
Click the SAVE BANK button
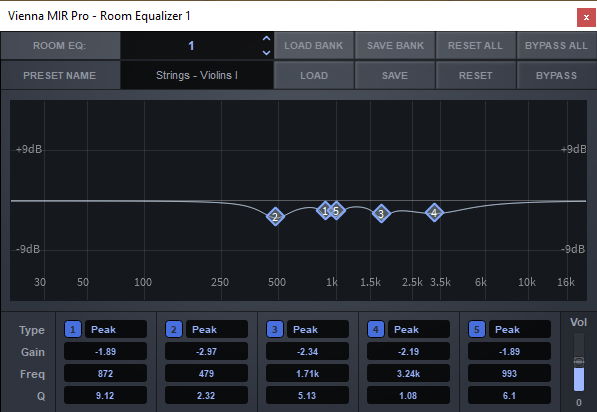395,45
